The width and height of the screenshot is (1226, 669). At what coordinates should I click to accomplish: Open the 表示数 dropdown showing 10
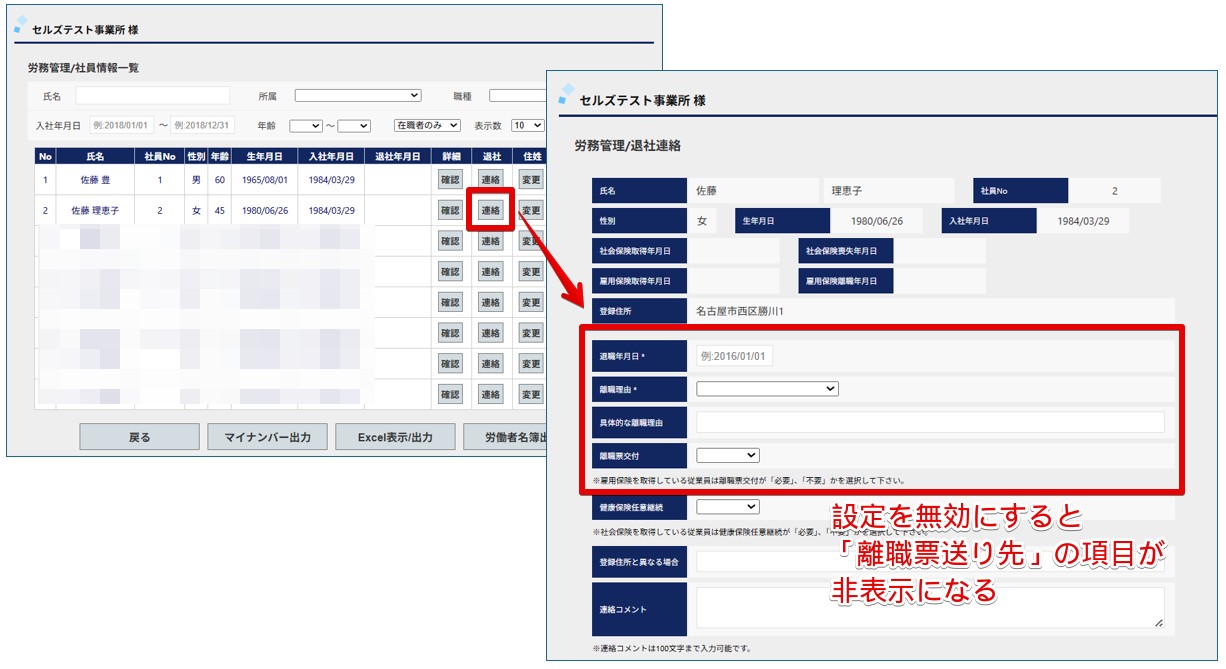coord(527,126)
